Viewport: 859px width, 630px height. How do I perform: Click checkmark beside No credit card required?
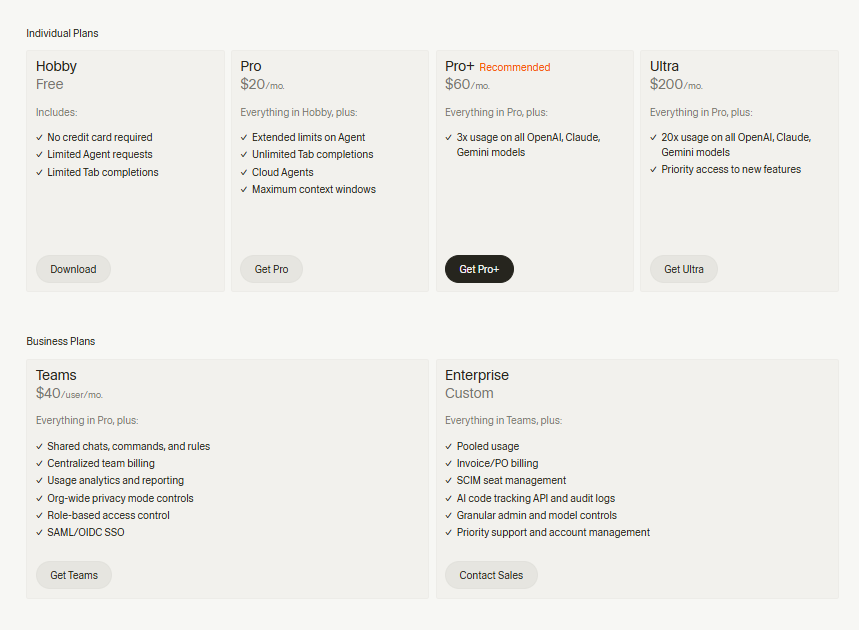click(x=39, y=138)
